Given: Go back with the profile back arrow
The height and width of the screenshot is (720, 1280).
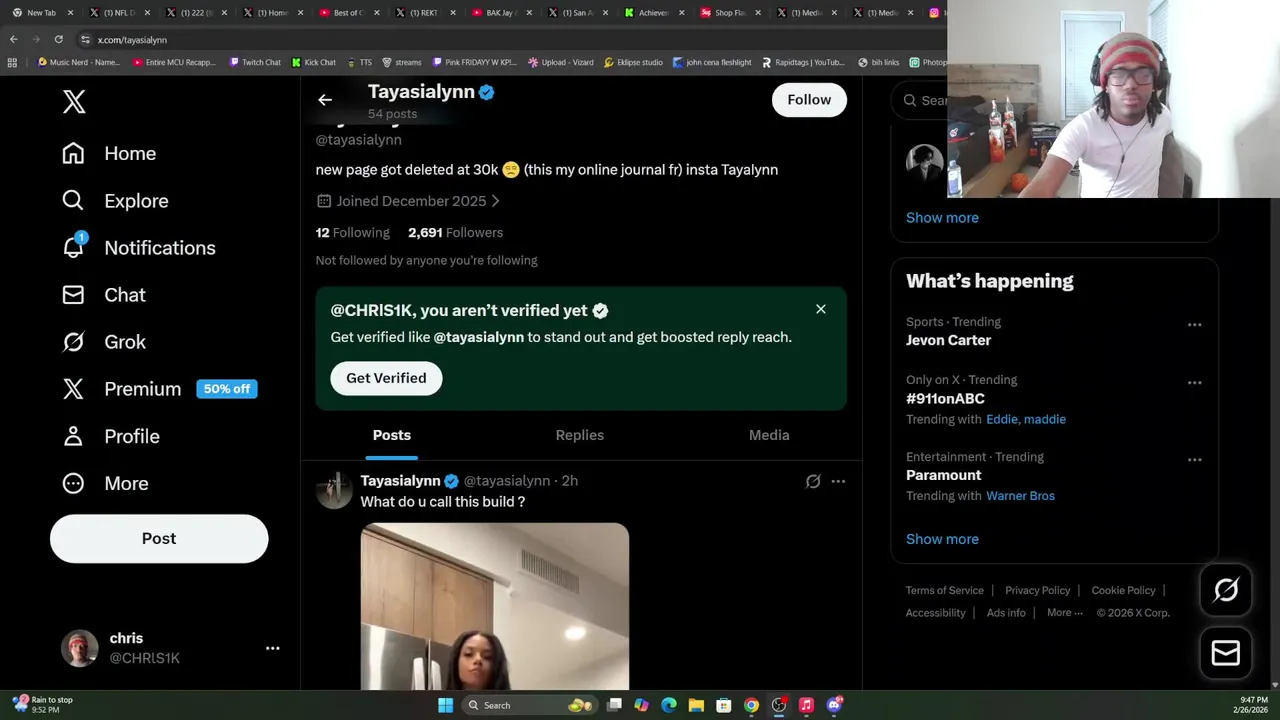Looking at the screenshot, I should [325, 99].
